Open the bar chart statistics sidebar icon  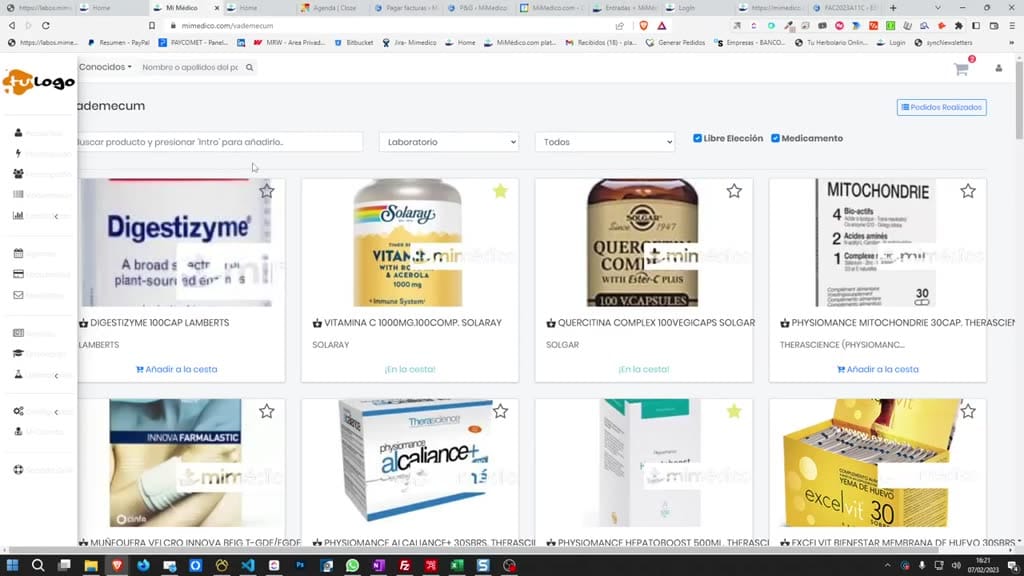pos(18,216)
